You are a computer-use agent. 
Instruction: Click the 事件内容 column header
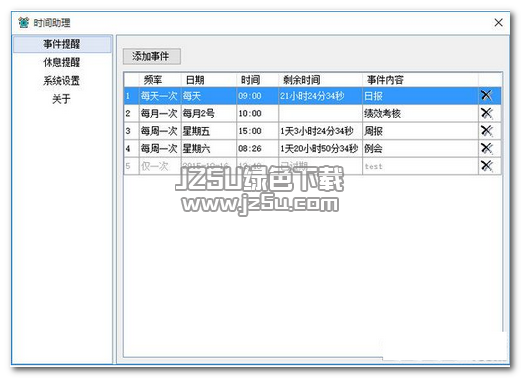pos(420,80)
